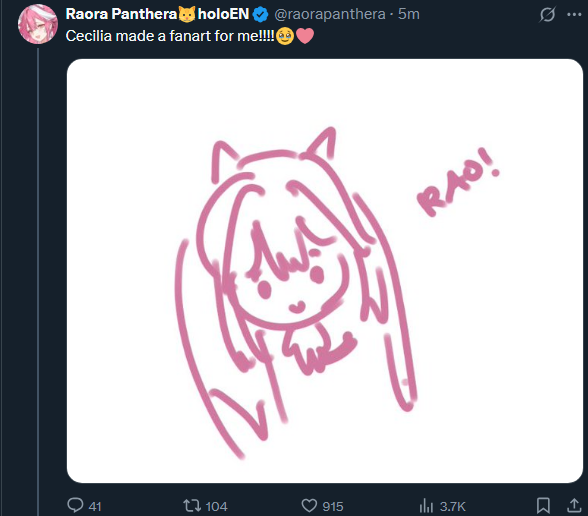
Task: Click the 915 likes count
Action: (x=333, y=507)
